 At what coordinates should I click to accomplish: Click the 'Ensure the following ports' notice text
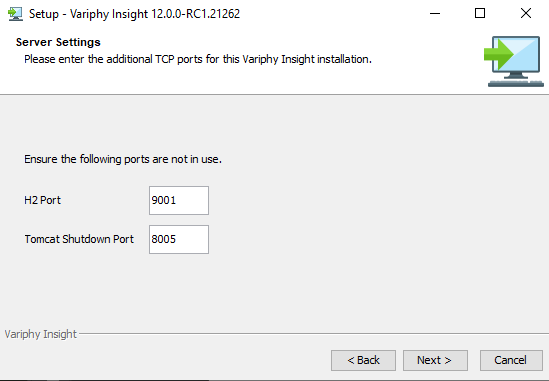tap(123, 159)
